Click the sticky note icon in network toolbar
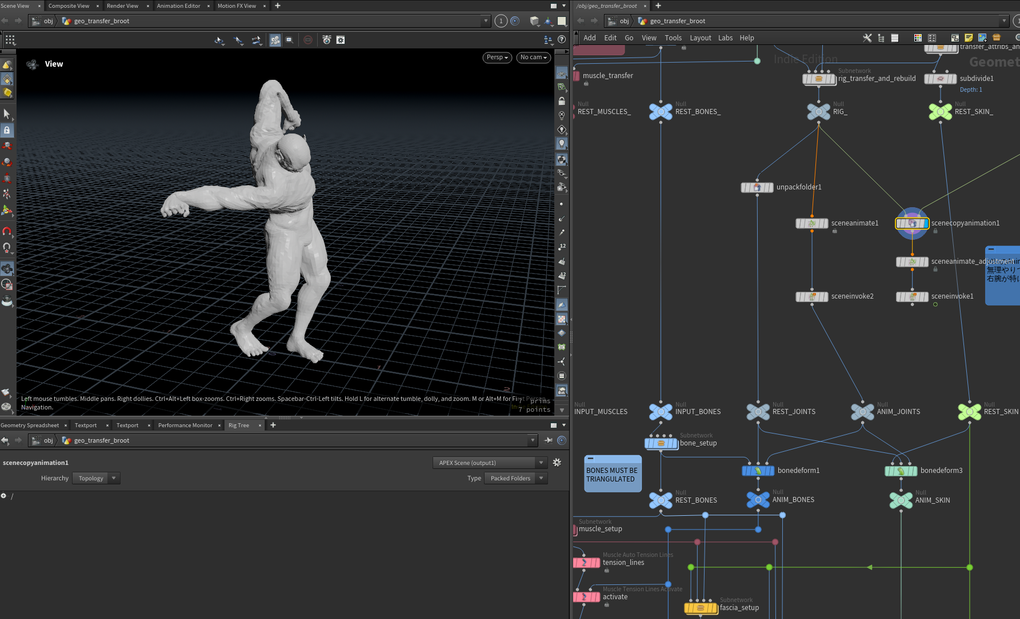This screenshot has height=619, width=1020. click(x=968, y=38)
